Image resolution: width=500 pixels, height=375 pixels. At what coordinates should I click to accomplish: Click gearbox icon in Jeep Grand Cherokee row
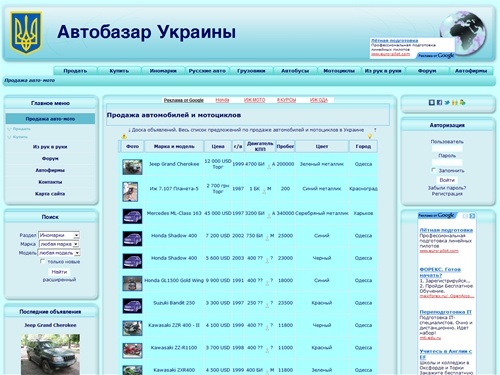[269, 167]
